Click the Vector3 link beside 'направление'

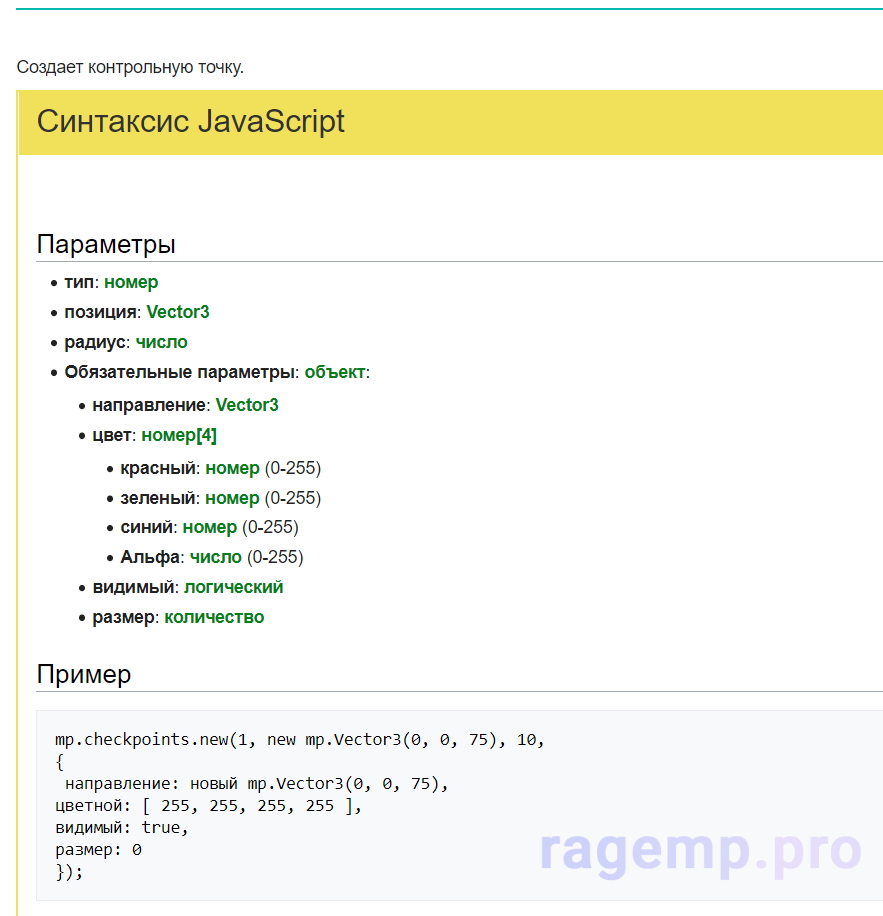(247, 405)
